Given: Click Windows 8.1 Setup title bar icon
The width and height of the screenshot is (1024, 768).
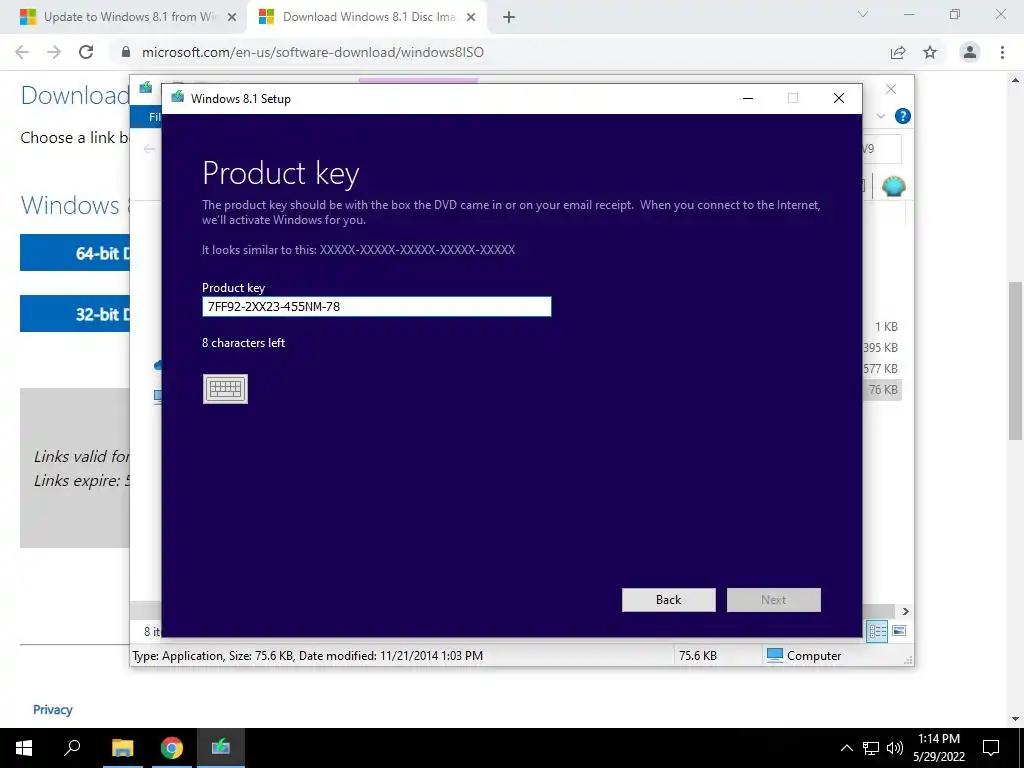Looking at the screenshot, I should click(x=178, y=98).
